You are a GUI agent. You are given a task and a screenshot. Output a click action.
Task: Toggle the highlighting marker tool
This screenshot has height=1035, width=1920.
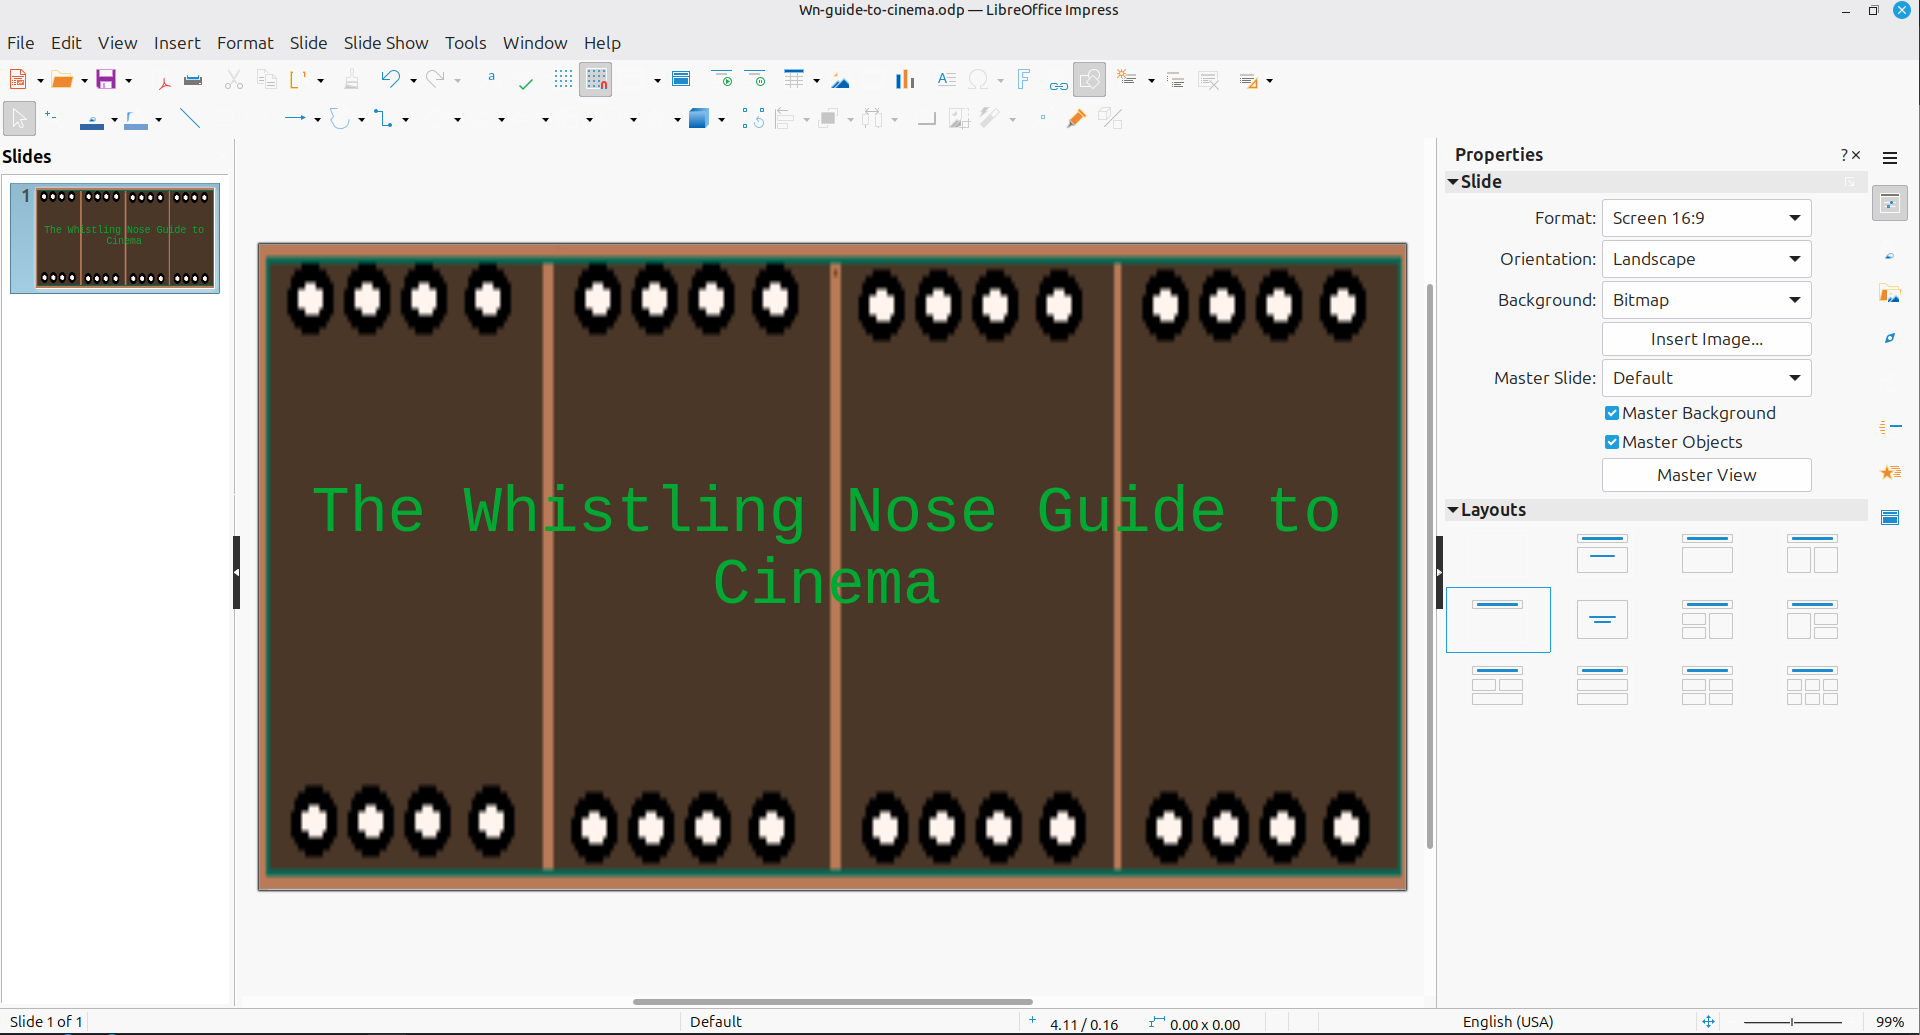click(1076, 119)
